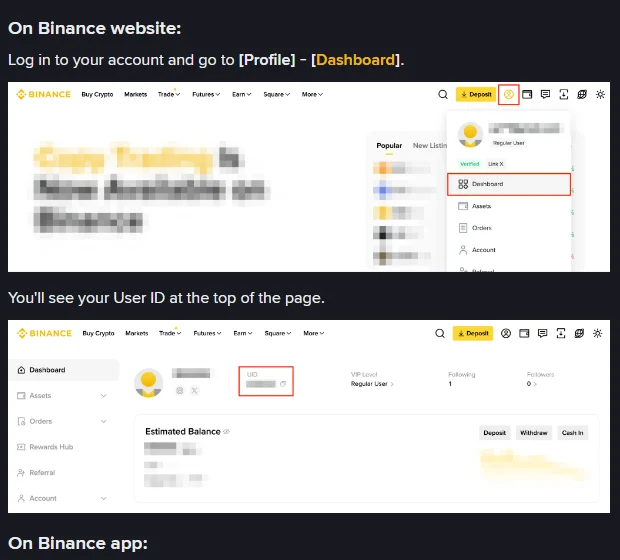Click Markets in dashboard screenshot nav
This screenshot has width=620, height=560.
(137, 333)
